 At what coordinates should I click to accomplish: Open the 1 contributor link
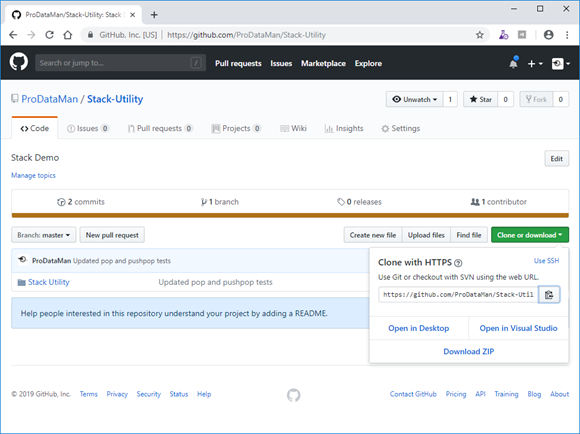[x=499, y=202]
